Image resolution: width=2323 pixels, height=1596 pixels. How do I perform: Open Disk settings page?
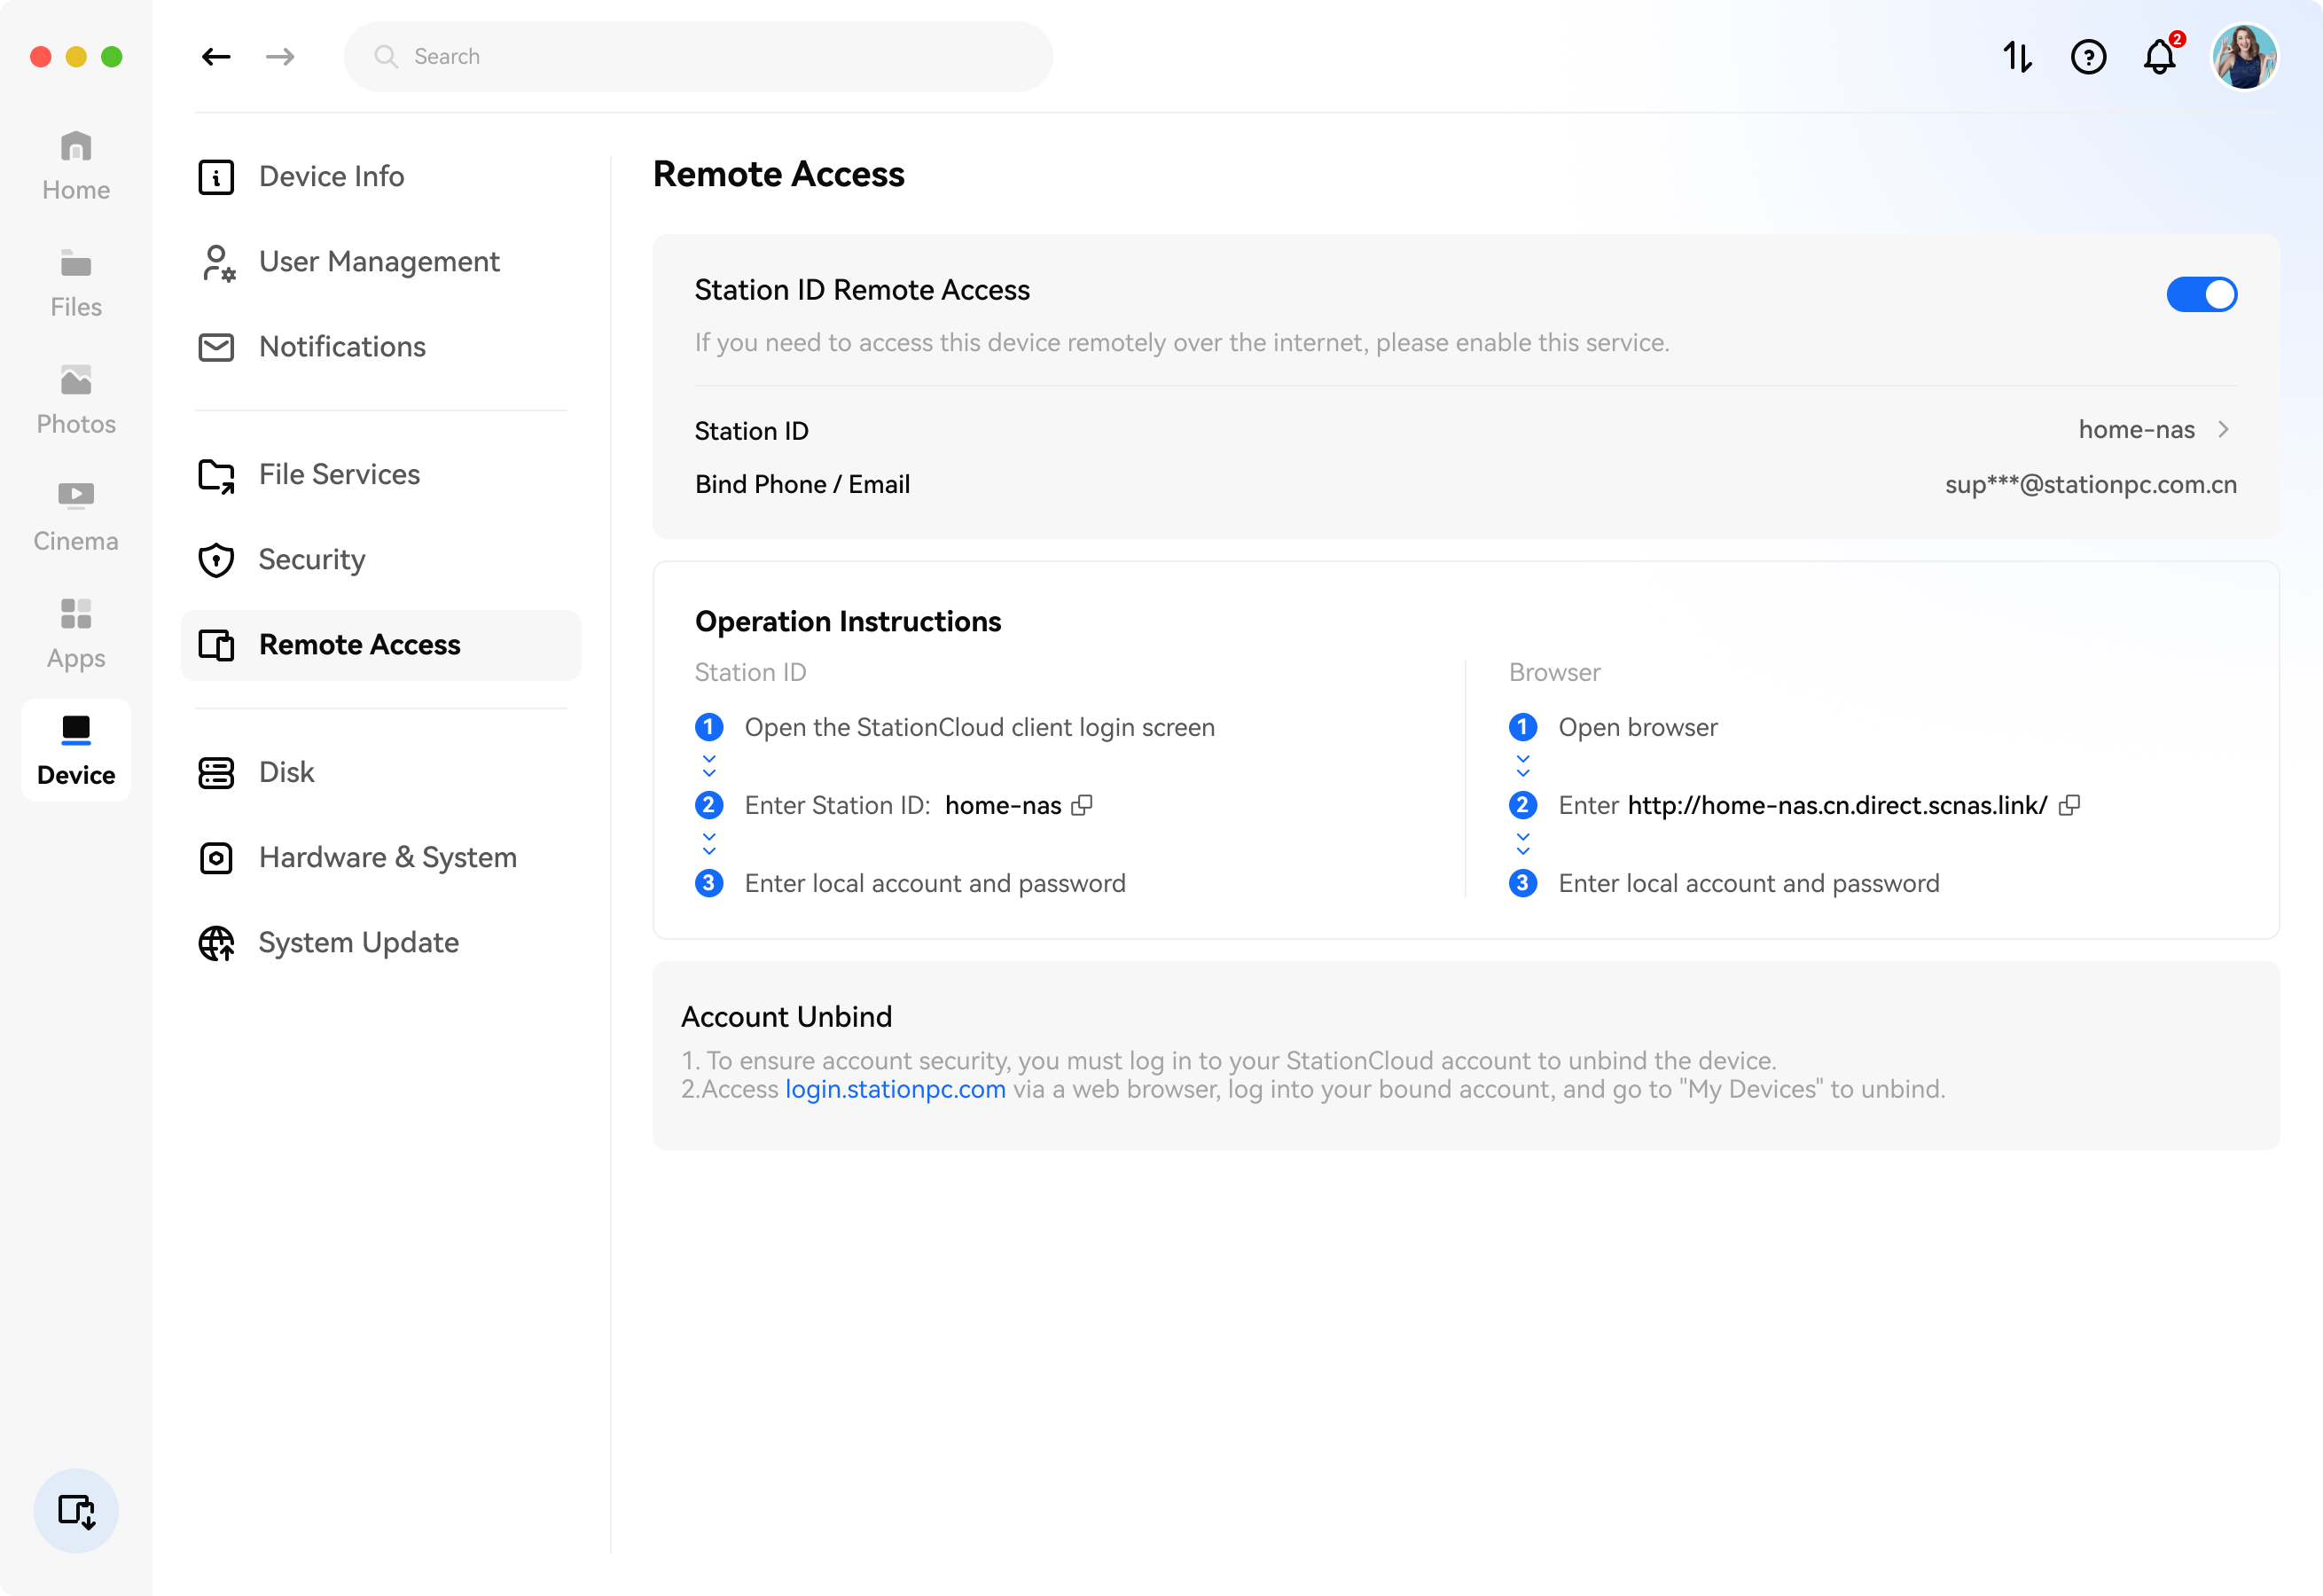[381, 773]
